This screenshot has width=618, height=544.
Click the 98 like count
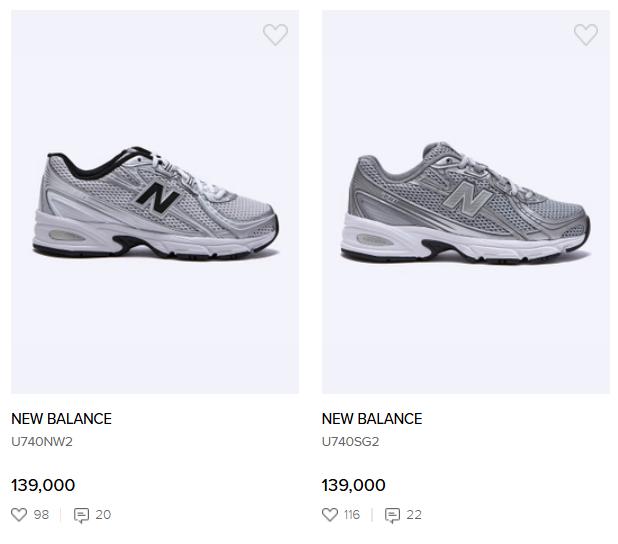point(41,515)
